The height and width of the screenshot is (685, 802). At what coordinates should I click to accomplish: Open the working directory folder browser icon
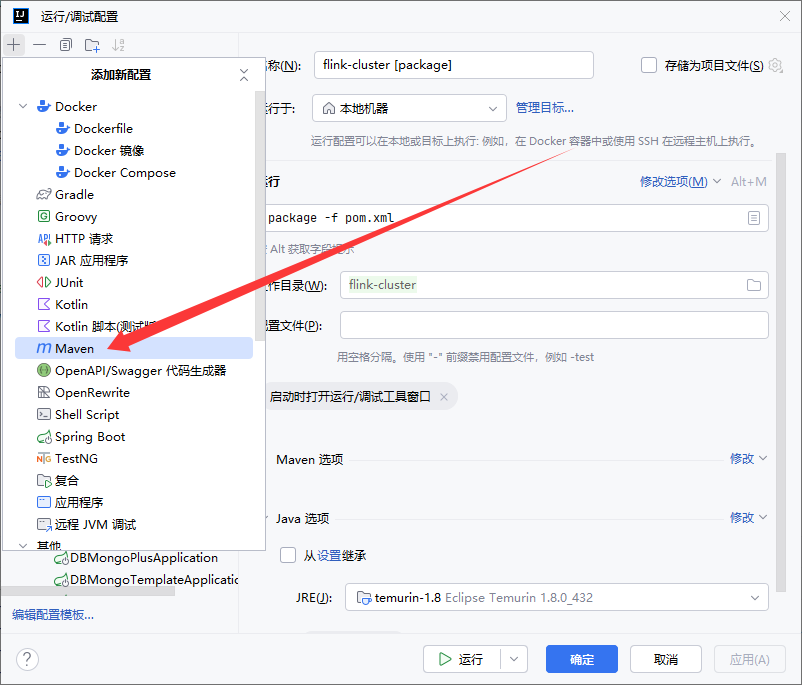(x=754, y=285)
